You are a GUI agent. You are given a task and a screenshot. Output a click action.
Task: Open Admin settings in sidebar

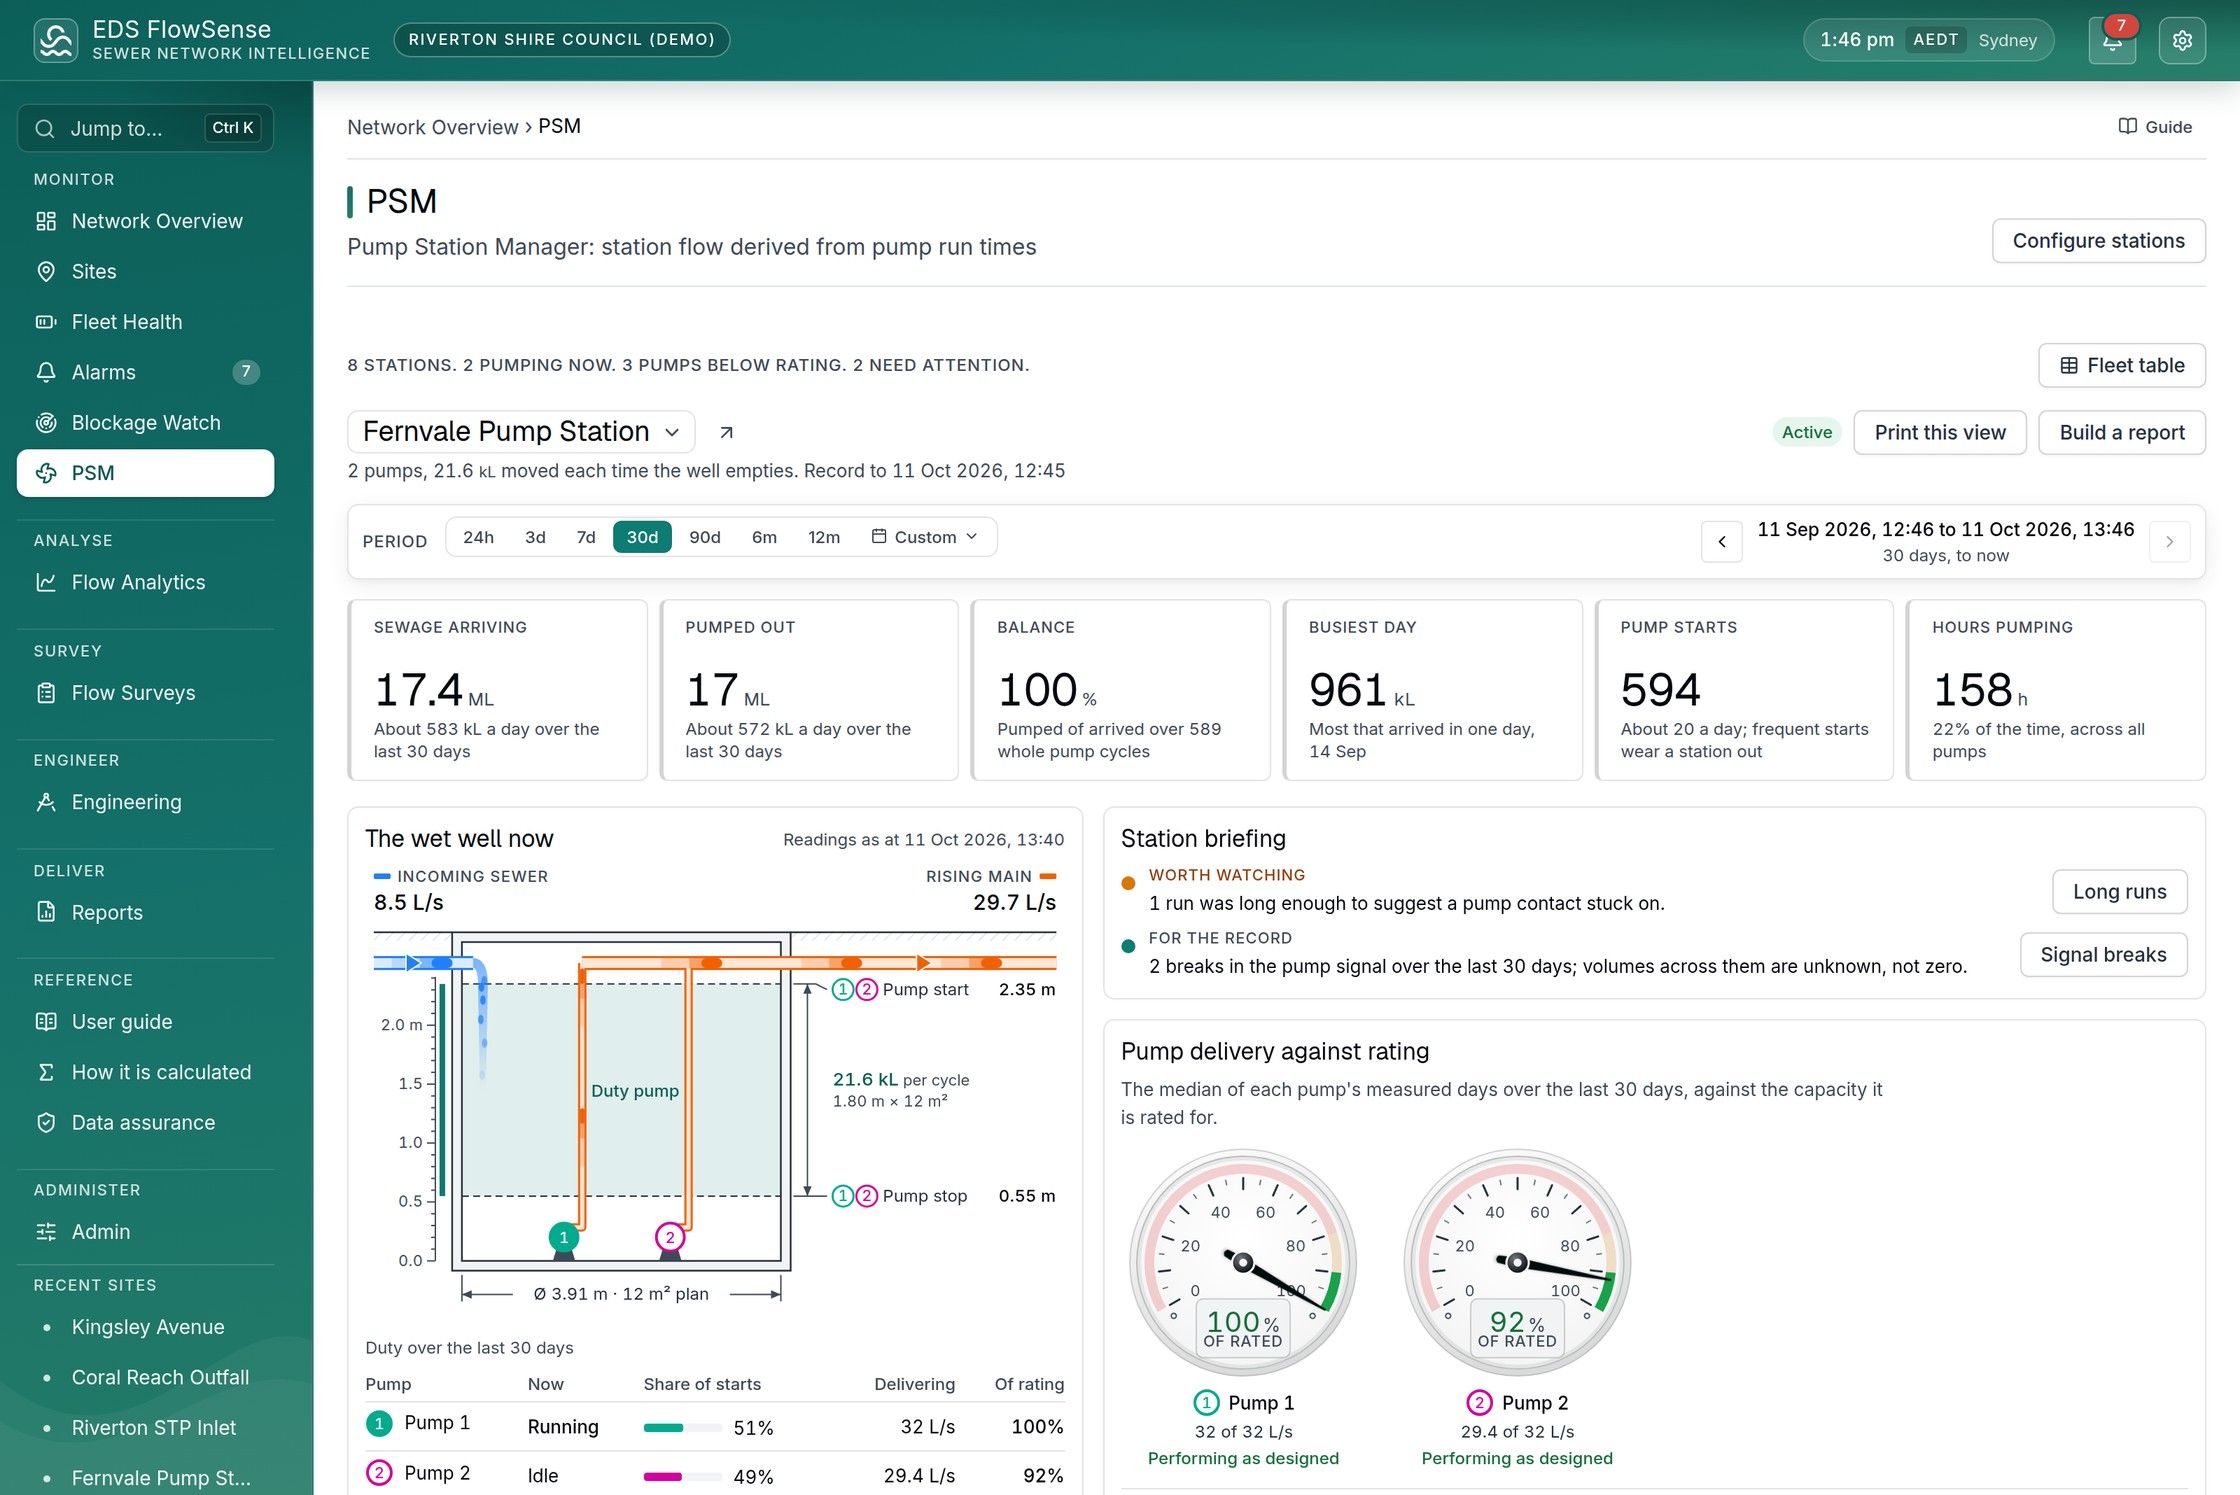145,1232
